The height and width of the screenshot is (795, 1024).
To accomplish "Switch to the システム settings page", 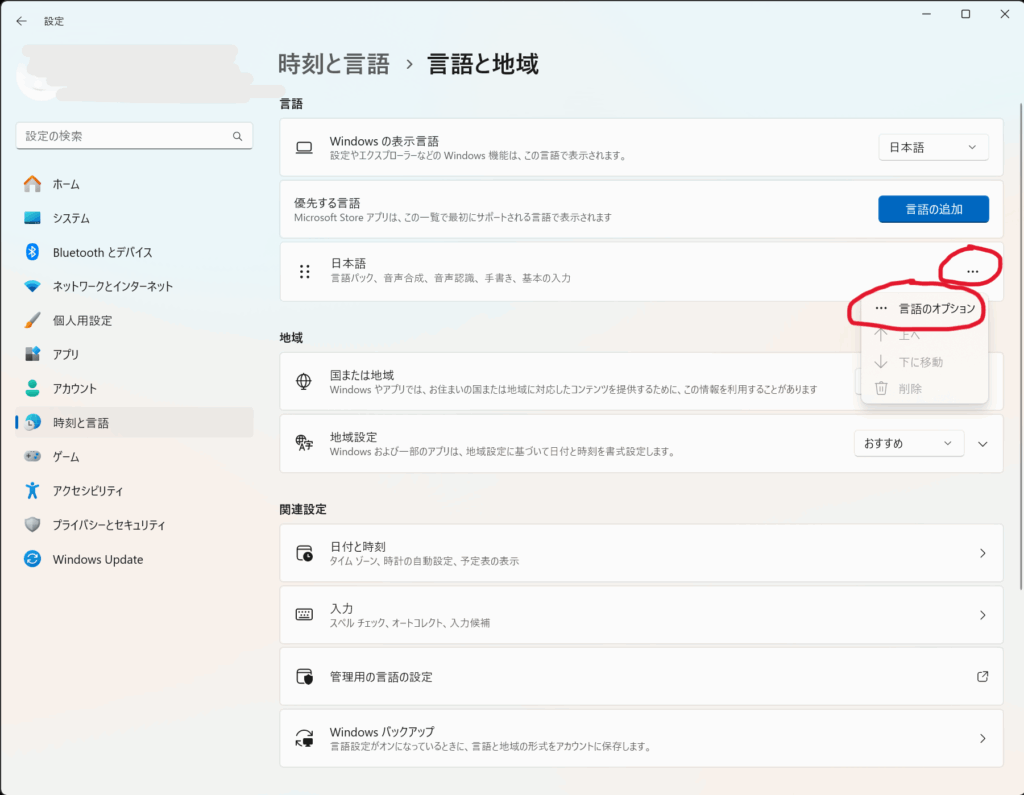I will (134, 218).
